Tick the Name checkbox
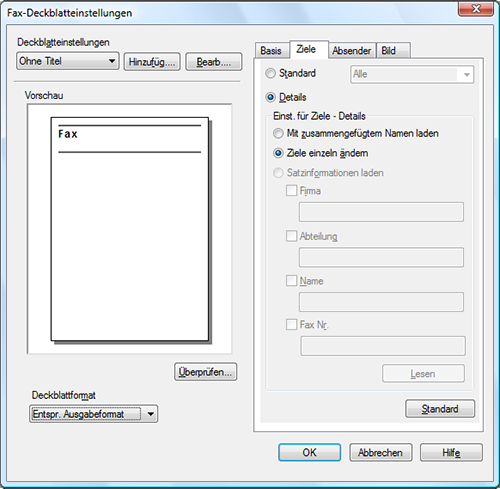 click(291, 281)
